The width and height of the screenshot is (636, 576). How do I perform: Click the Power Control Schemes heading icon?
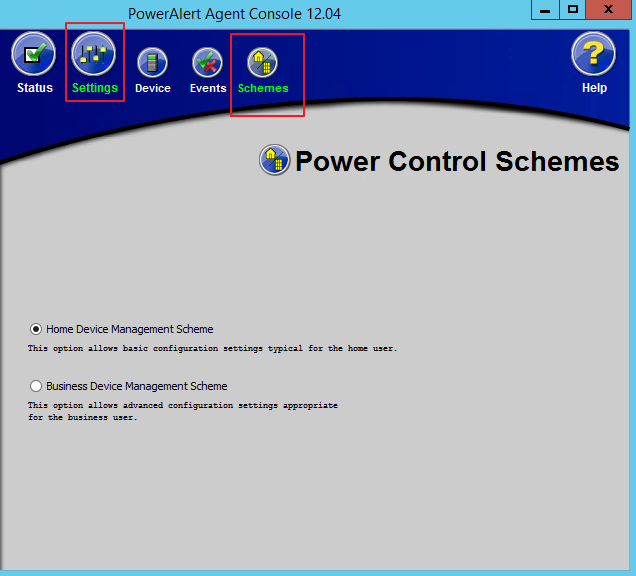tap(275, 160)
